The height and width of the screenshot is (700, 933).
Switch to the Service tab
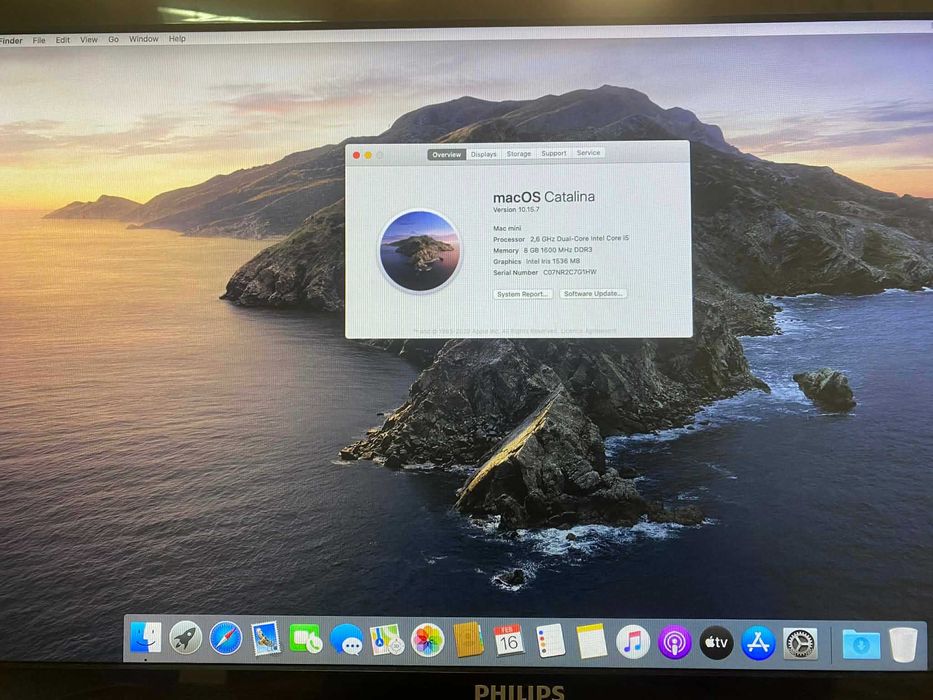click(x=588, y=153)
